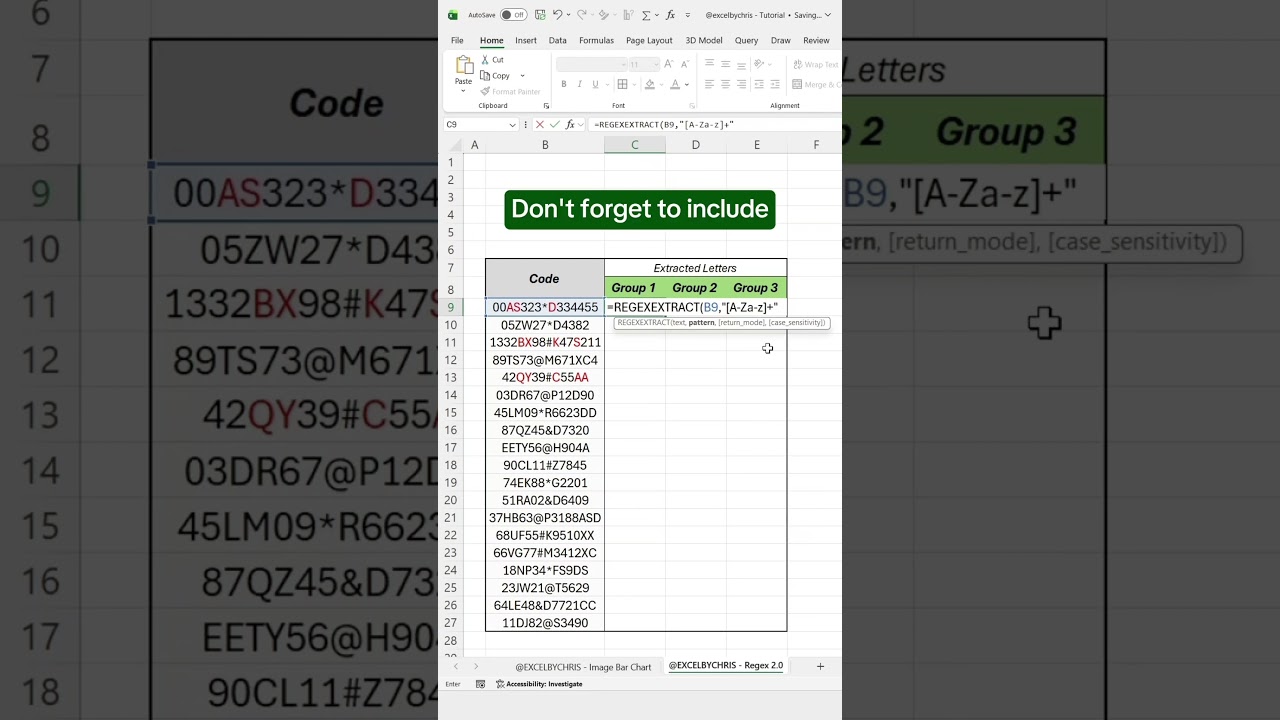This screenshot has height=720, width=1280.
Task: Click the Fill Color bucket
Action: 649,85
